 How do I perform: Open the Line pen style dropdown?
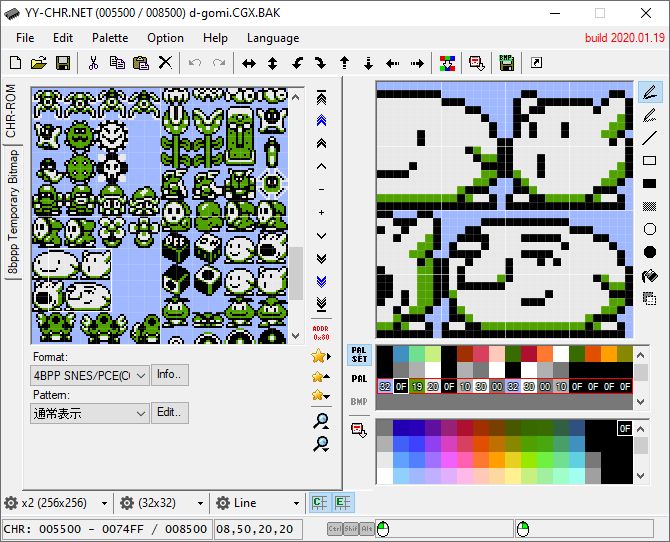pos(258,503)
